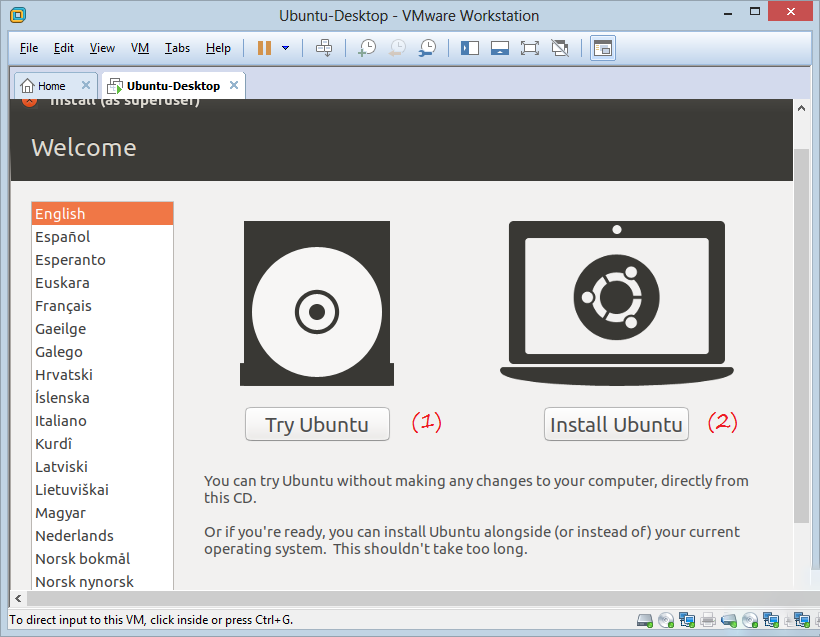Click the printer device status icon
The image size is (820, 637).
click(x=708, y=620)
